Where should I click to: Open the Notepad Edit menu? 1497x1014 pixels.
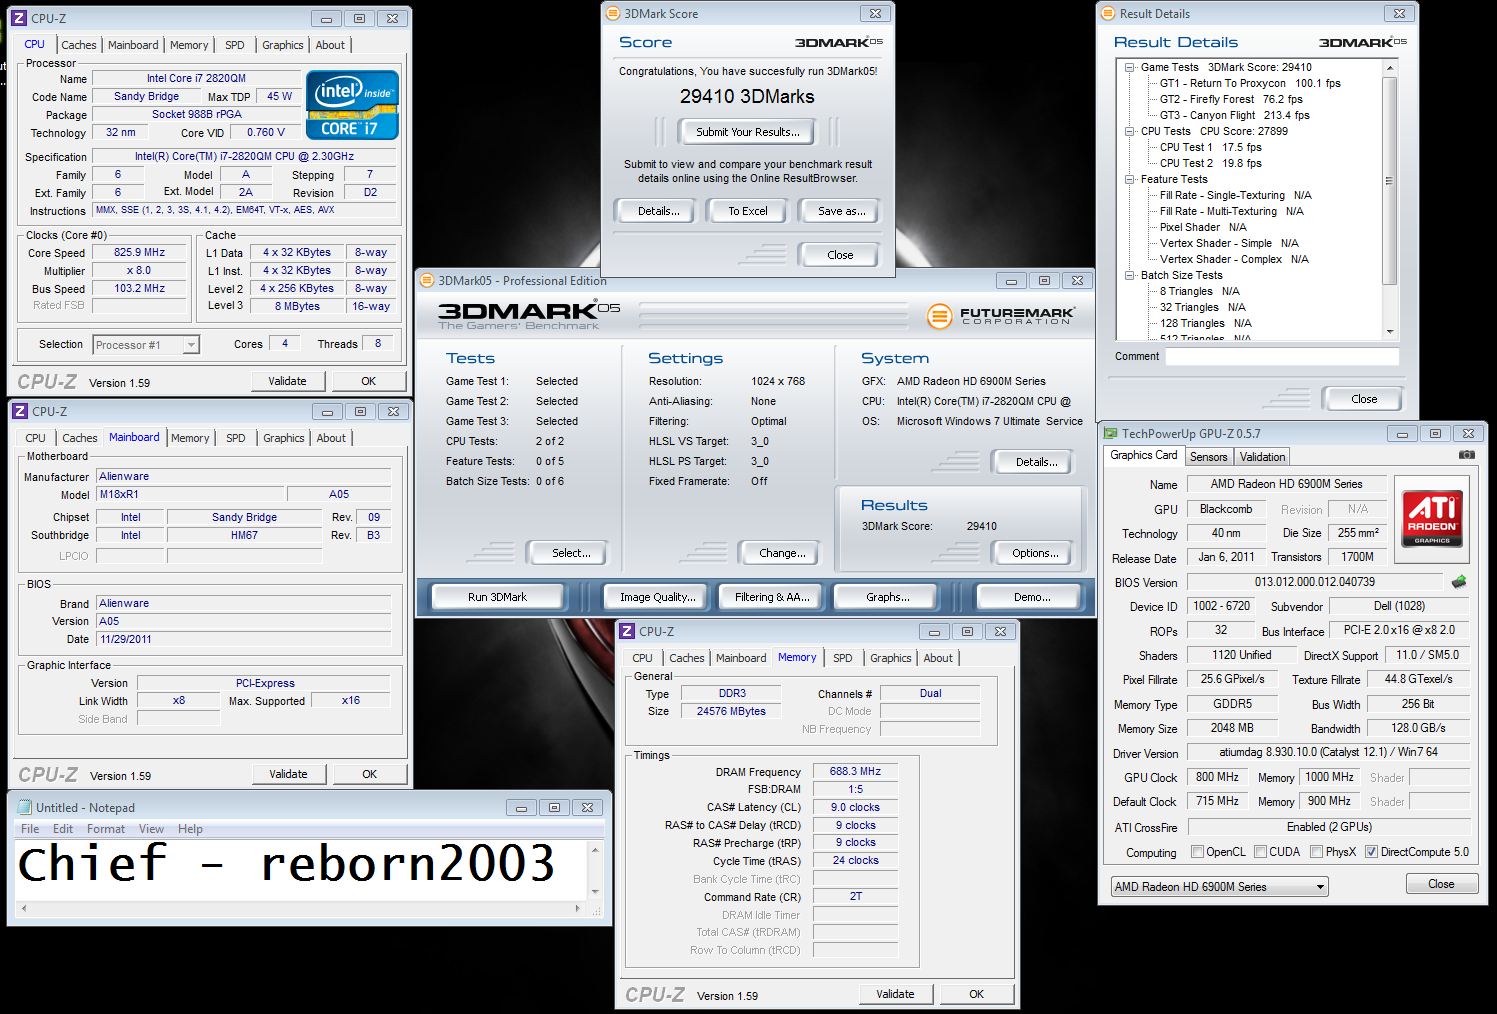[x=63, y=829]
